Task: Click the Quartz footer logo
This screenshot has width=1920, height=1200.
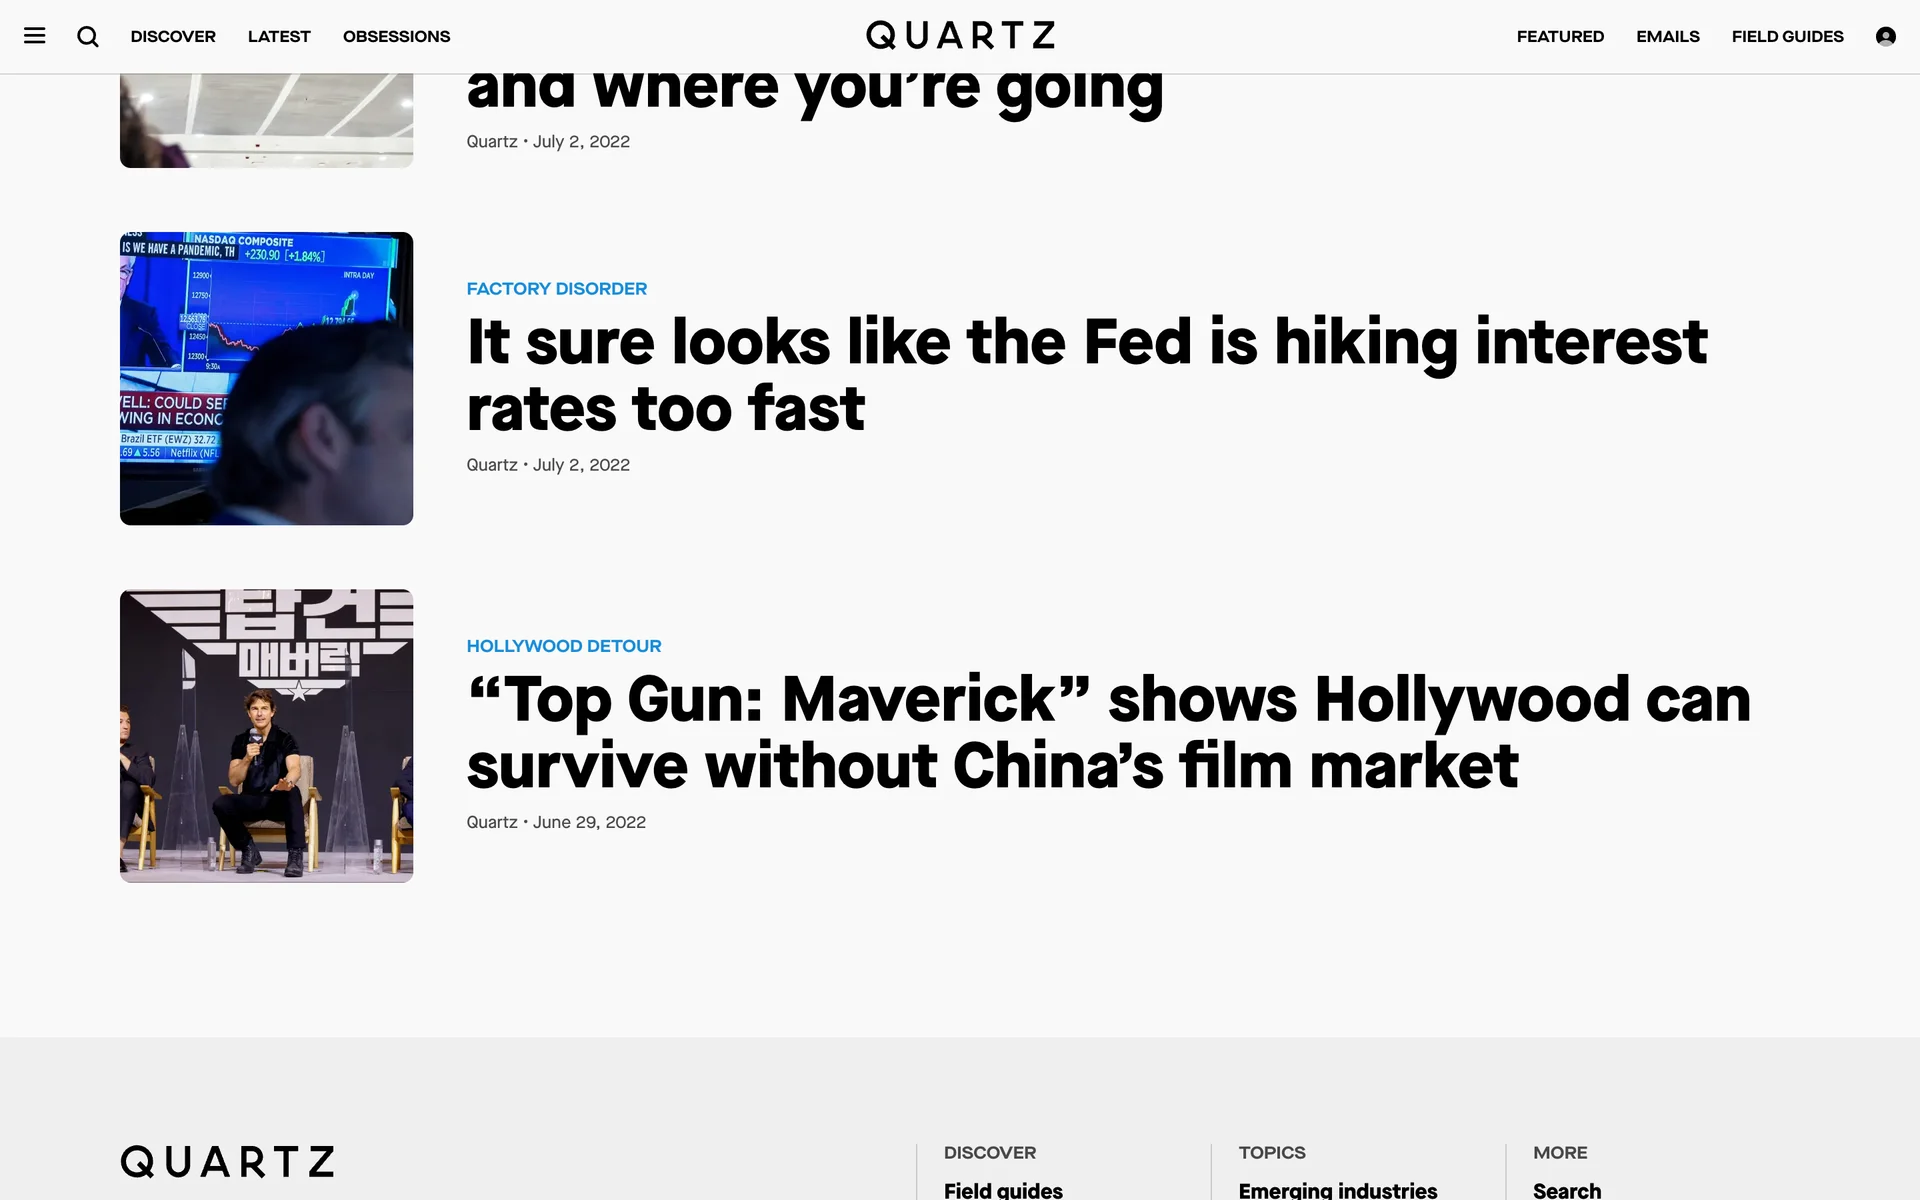Action: pos(227,1162)
